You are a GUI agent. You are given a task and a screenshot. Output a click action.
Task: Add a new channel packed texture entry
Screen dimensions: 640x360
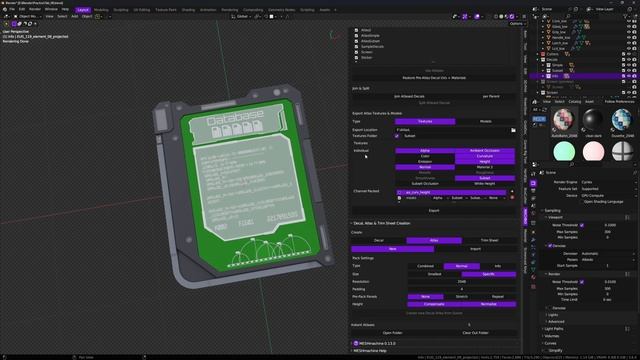tap(512, 192)
